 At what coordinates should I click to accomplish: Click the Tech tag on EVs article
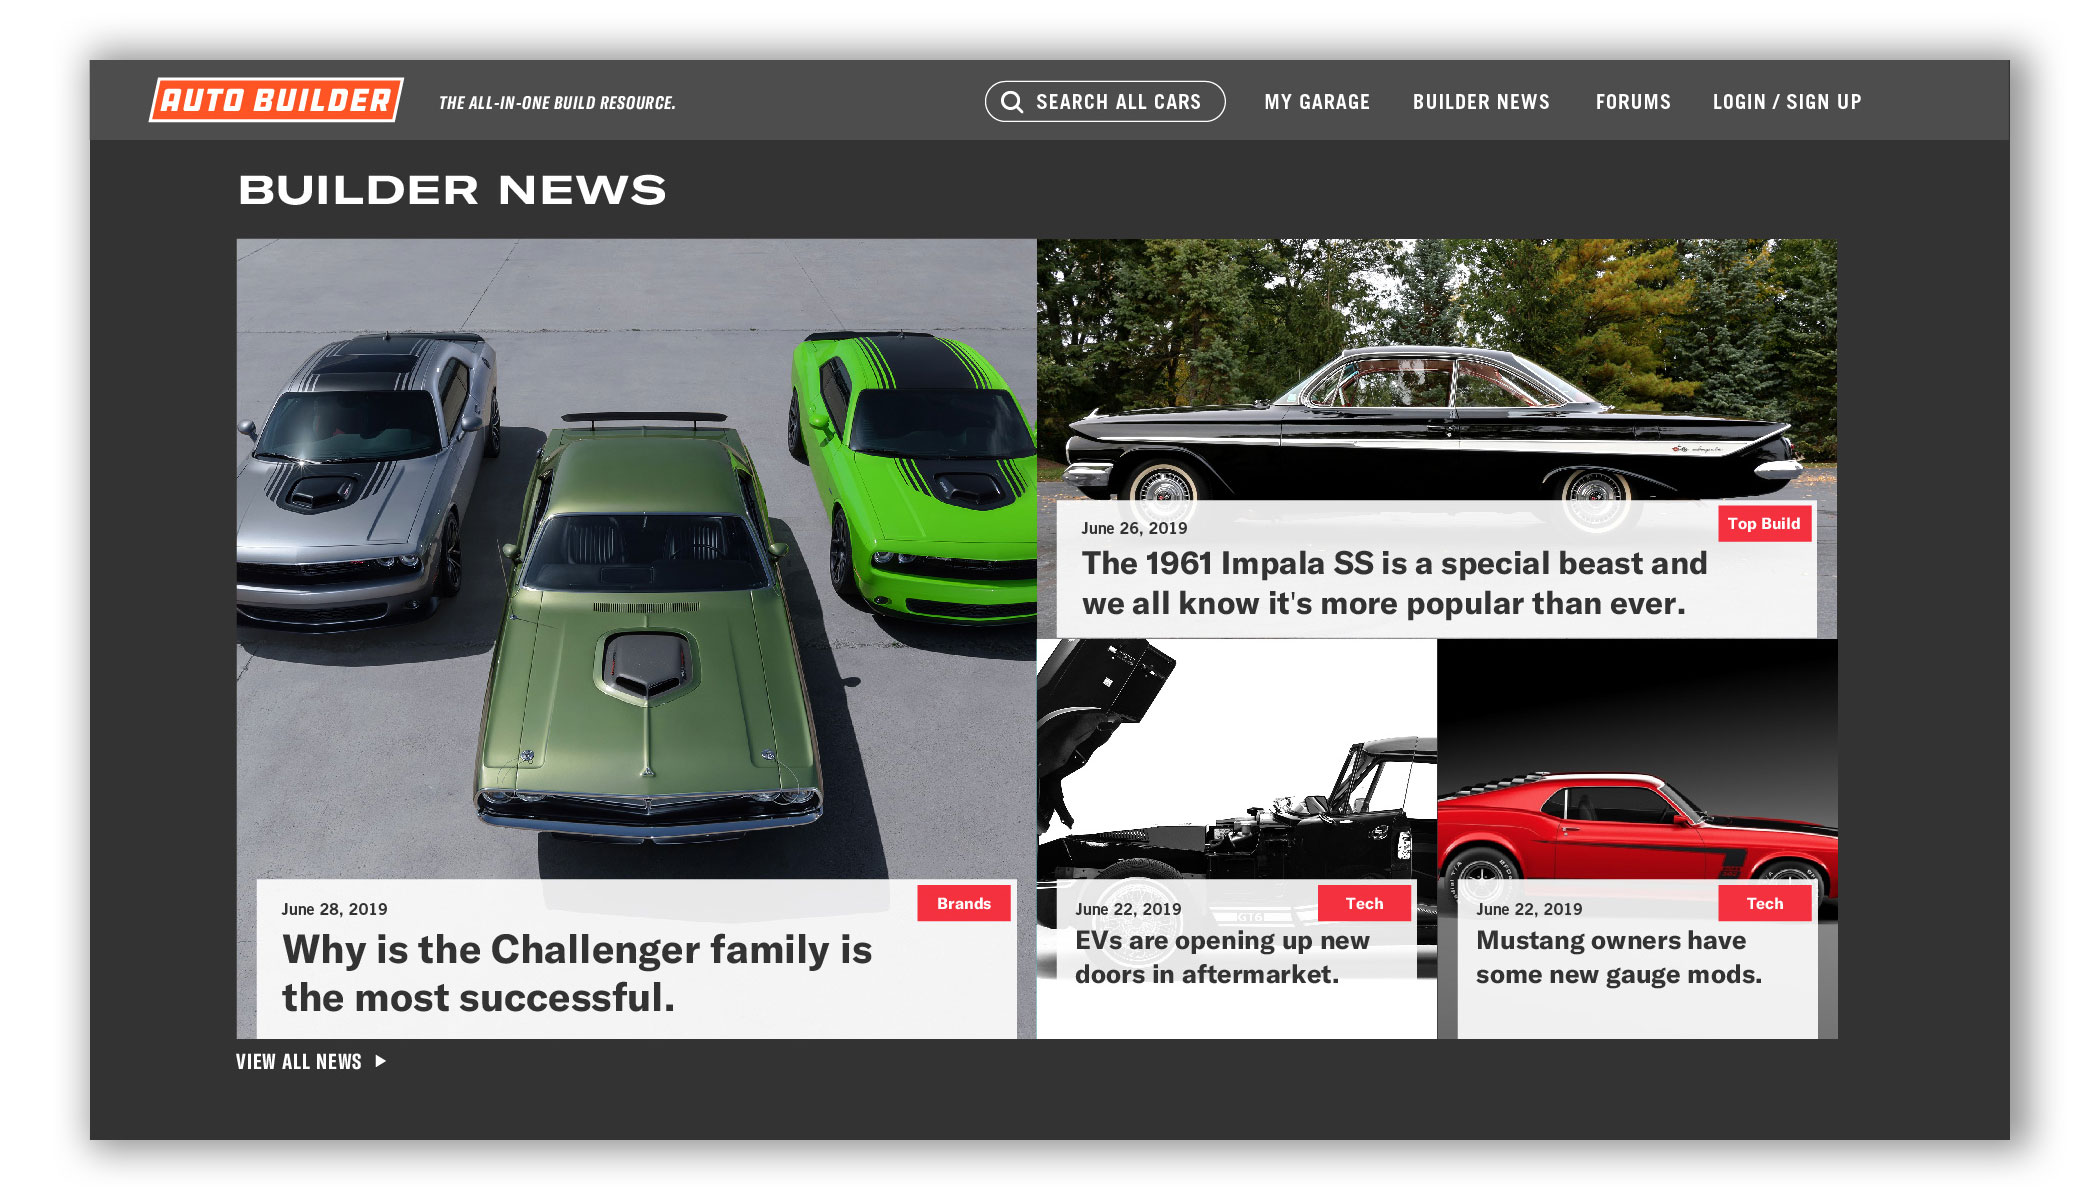1364,903
